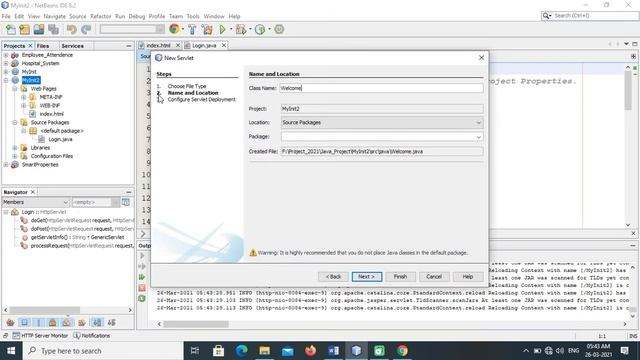640x360 pixels.
Task: Click the Help button in dialog
Action: tap(468, 276)
